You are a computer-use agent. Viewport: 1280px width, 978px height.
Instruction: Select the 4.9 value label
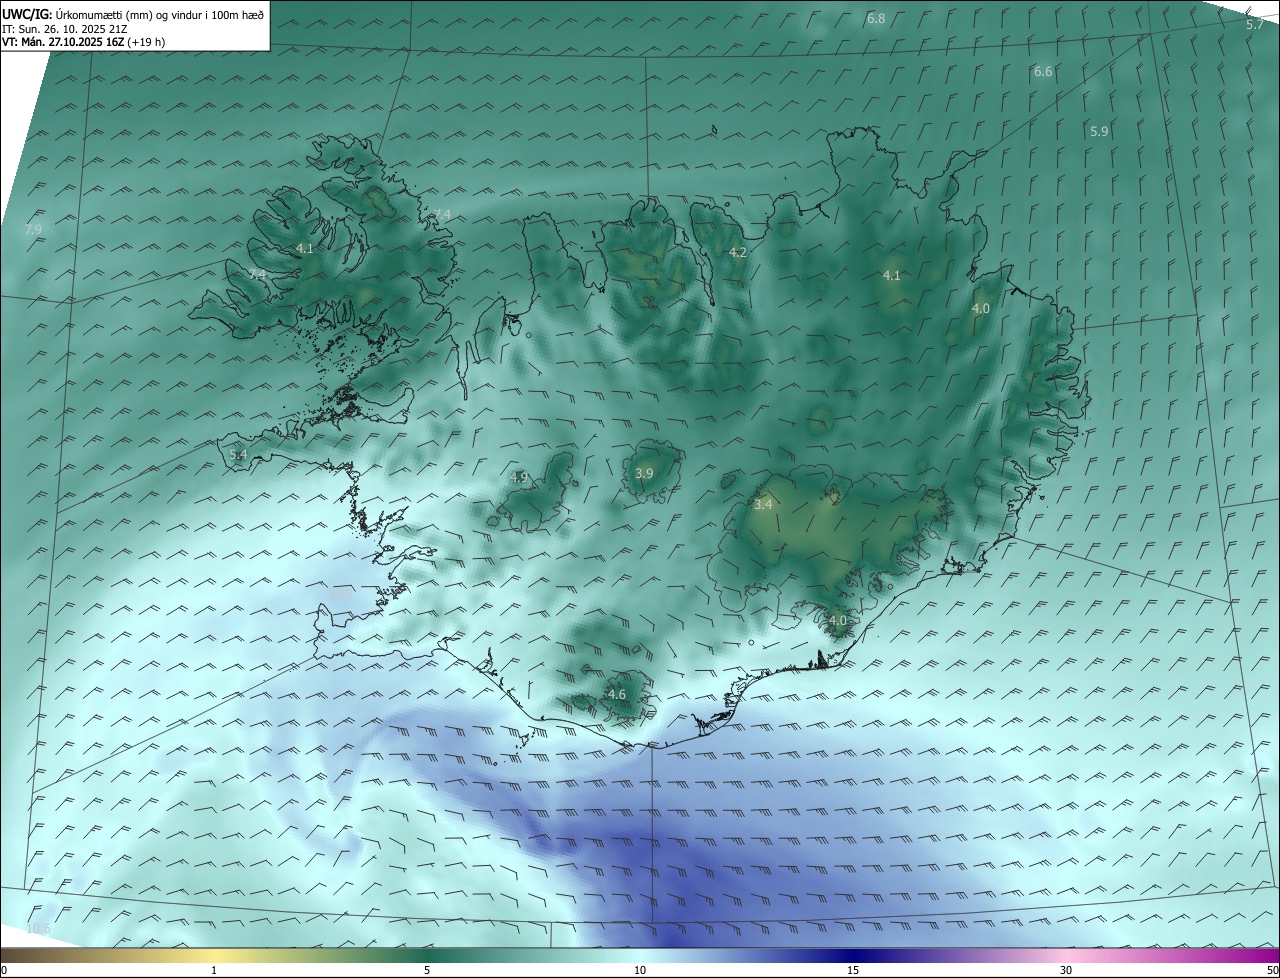(x=518, y=478)
